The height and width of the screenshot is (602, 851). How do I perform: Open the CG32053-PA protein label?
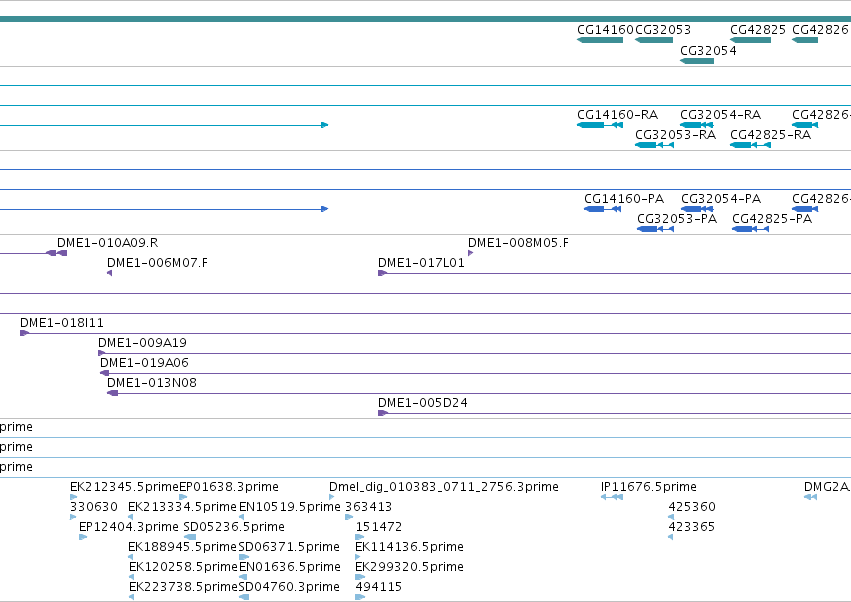pos(677,219)
